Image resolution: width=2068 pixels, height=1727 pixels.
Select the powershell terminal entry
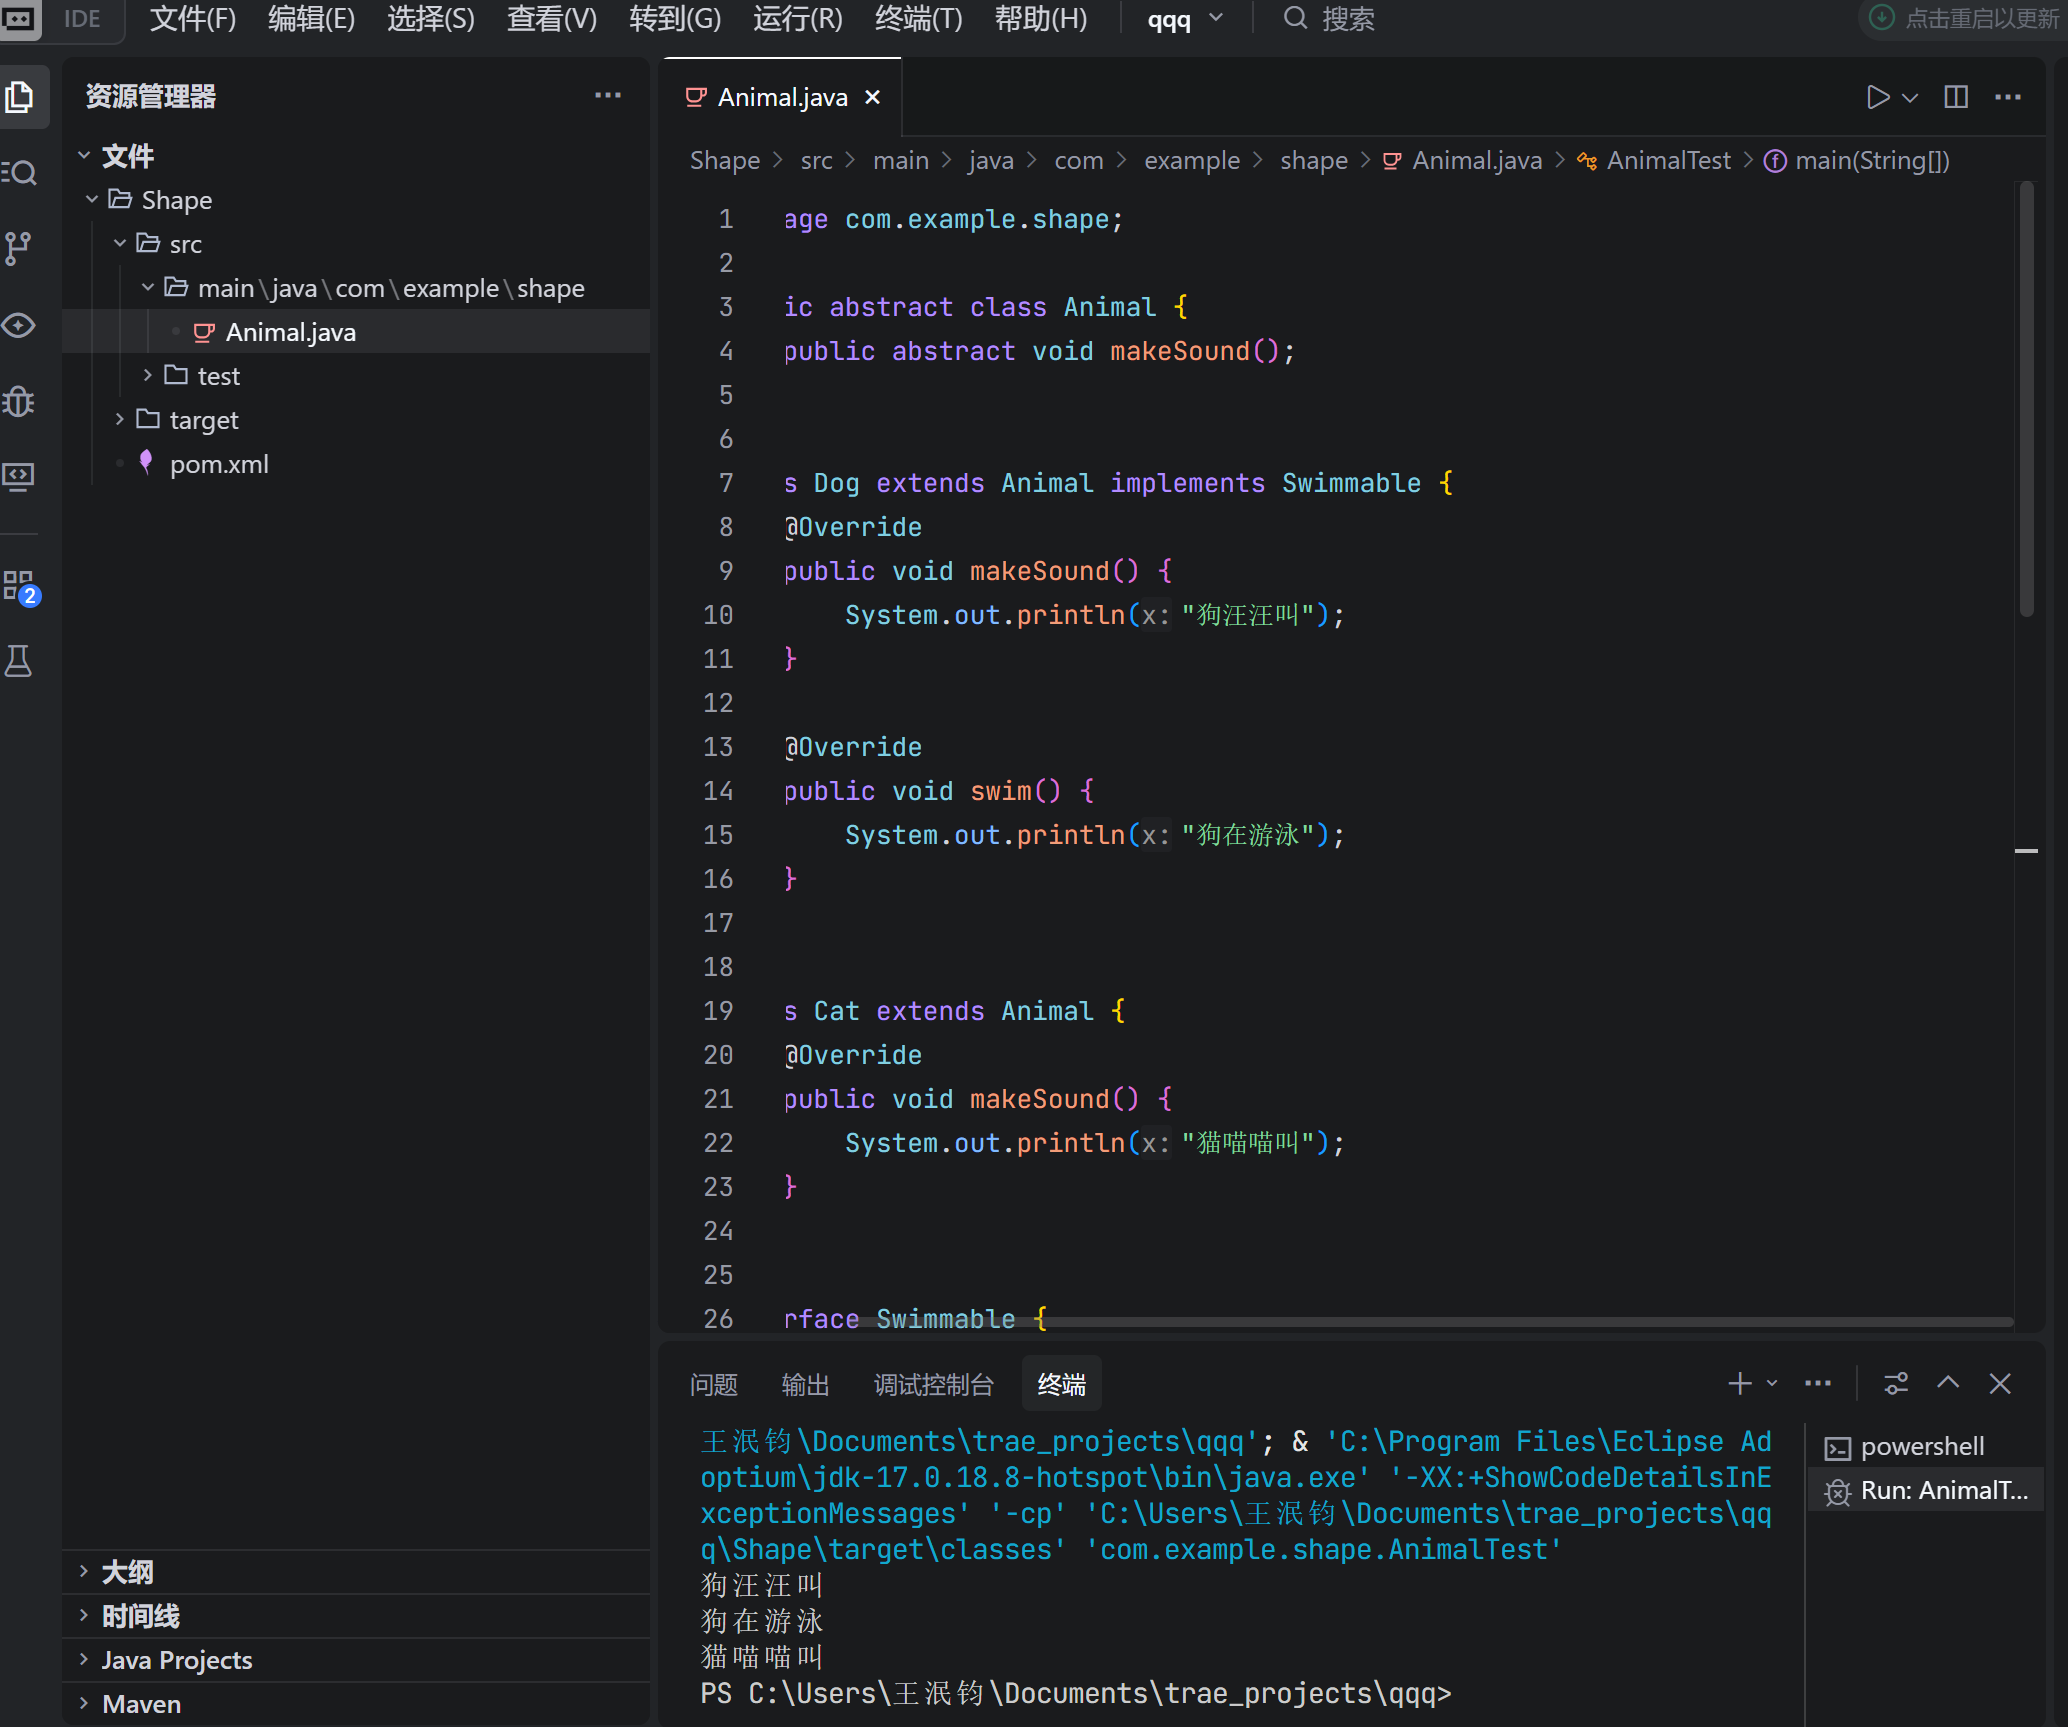(x=1921, y=1447)
